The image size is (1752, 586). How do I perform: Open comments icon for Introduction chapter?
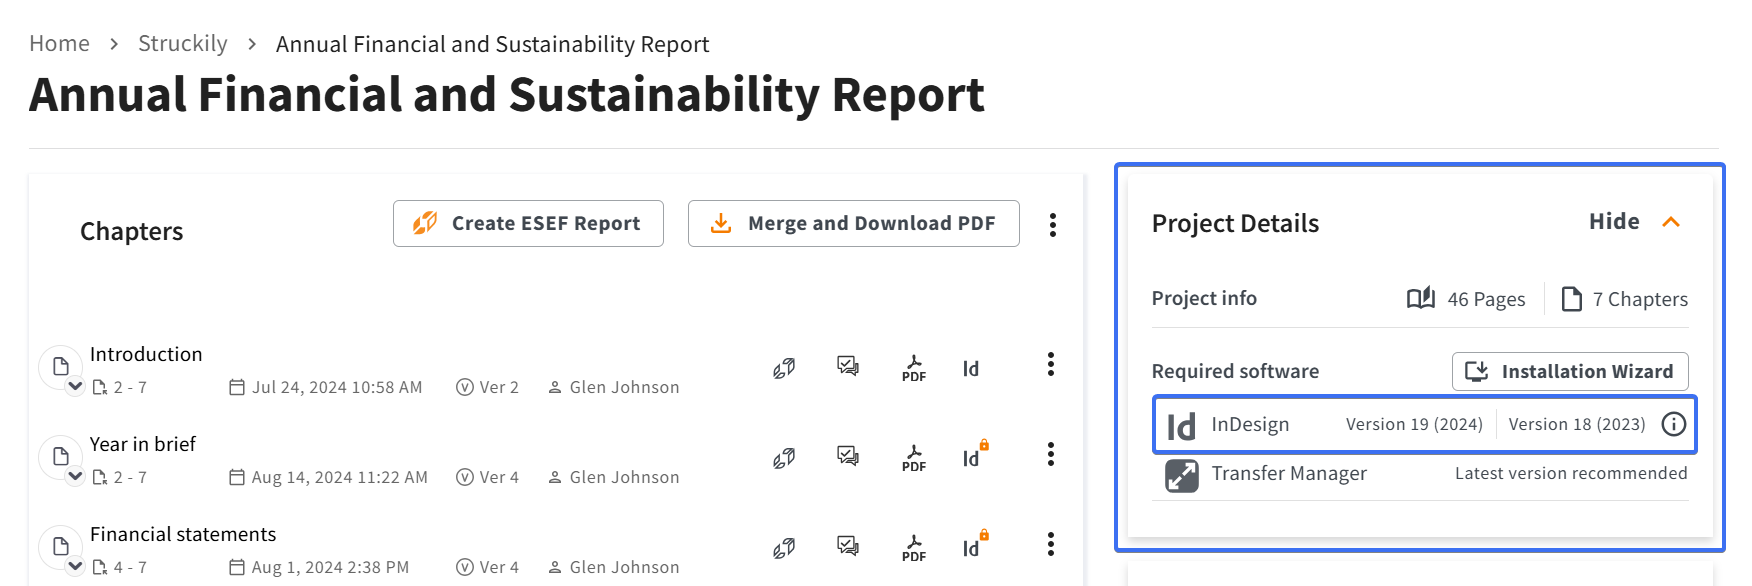[x=848, y=366]
